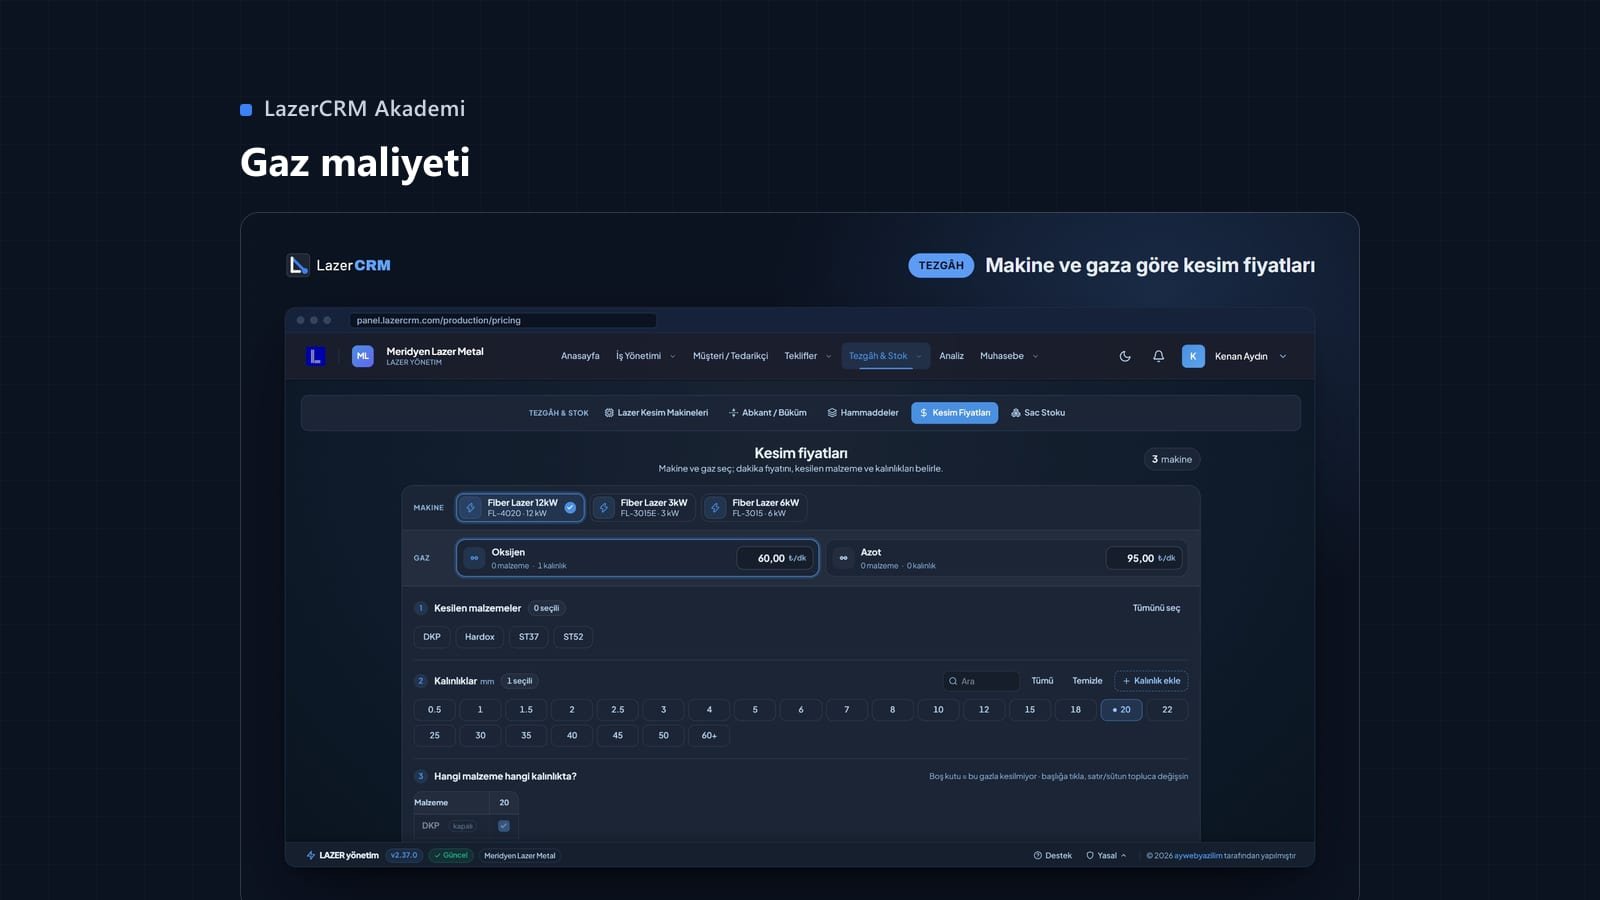1600x900 pixels.
Task: Toggle the ST37 material chip
Action: tap(529, 637)
